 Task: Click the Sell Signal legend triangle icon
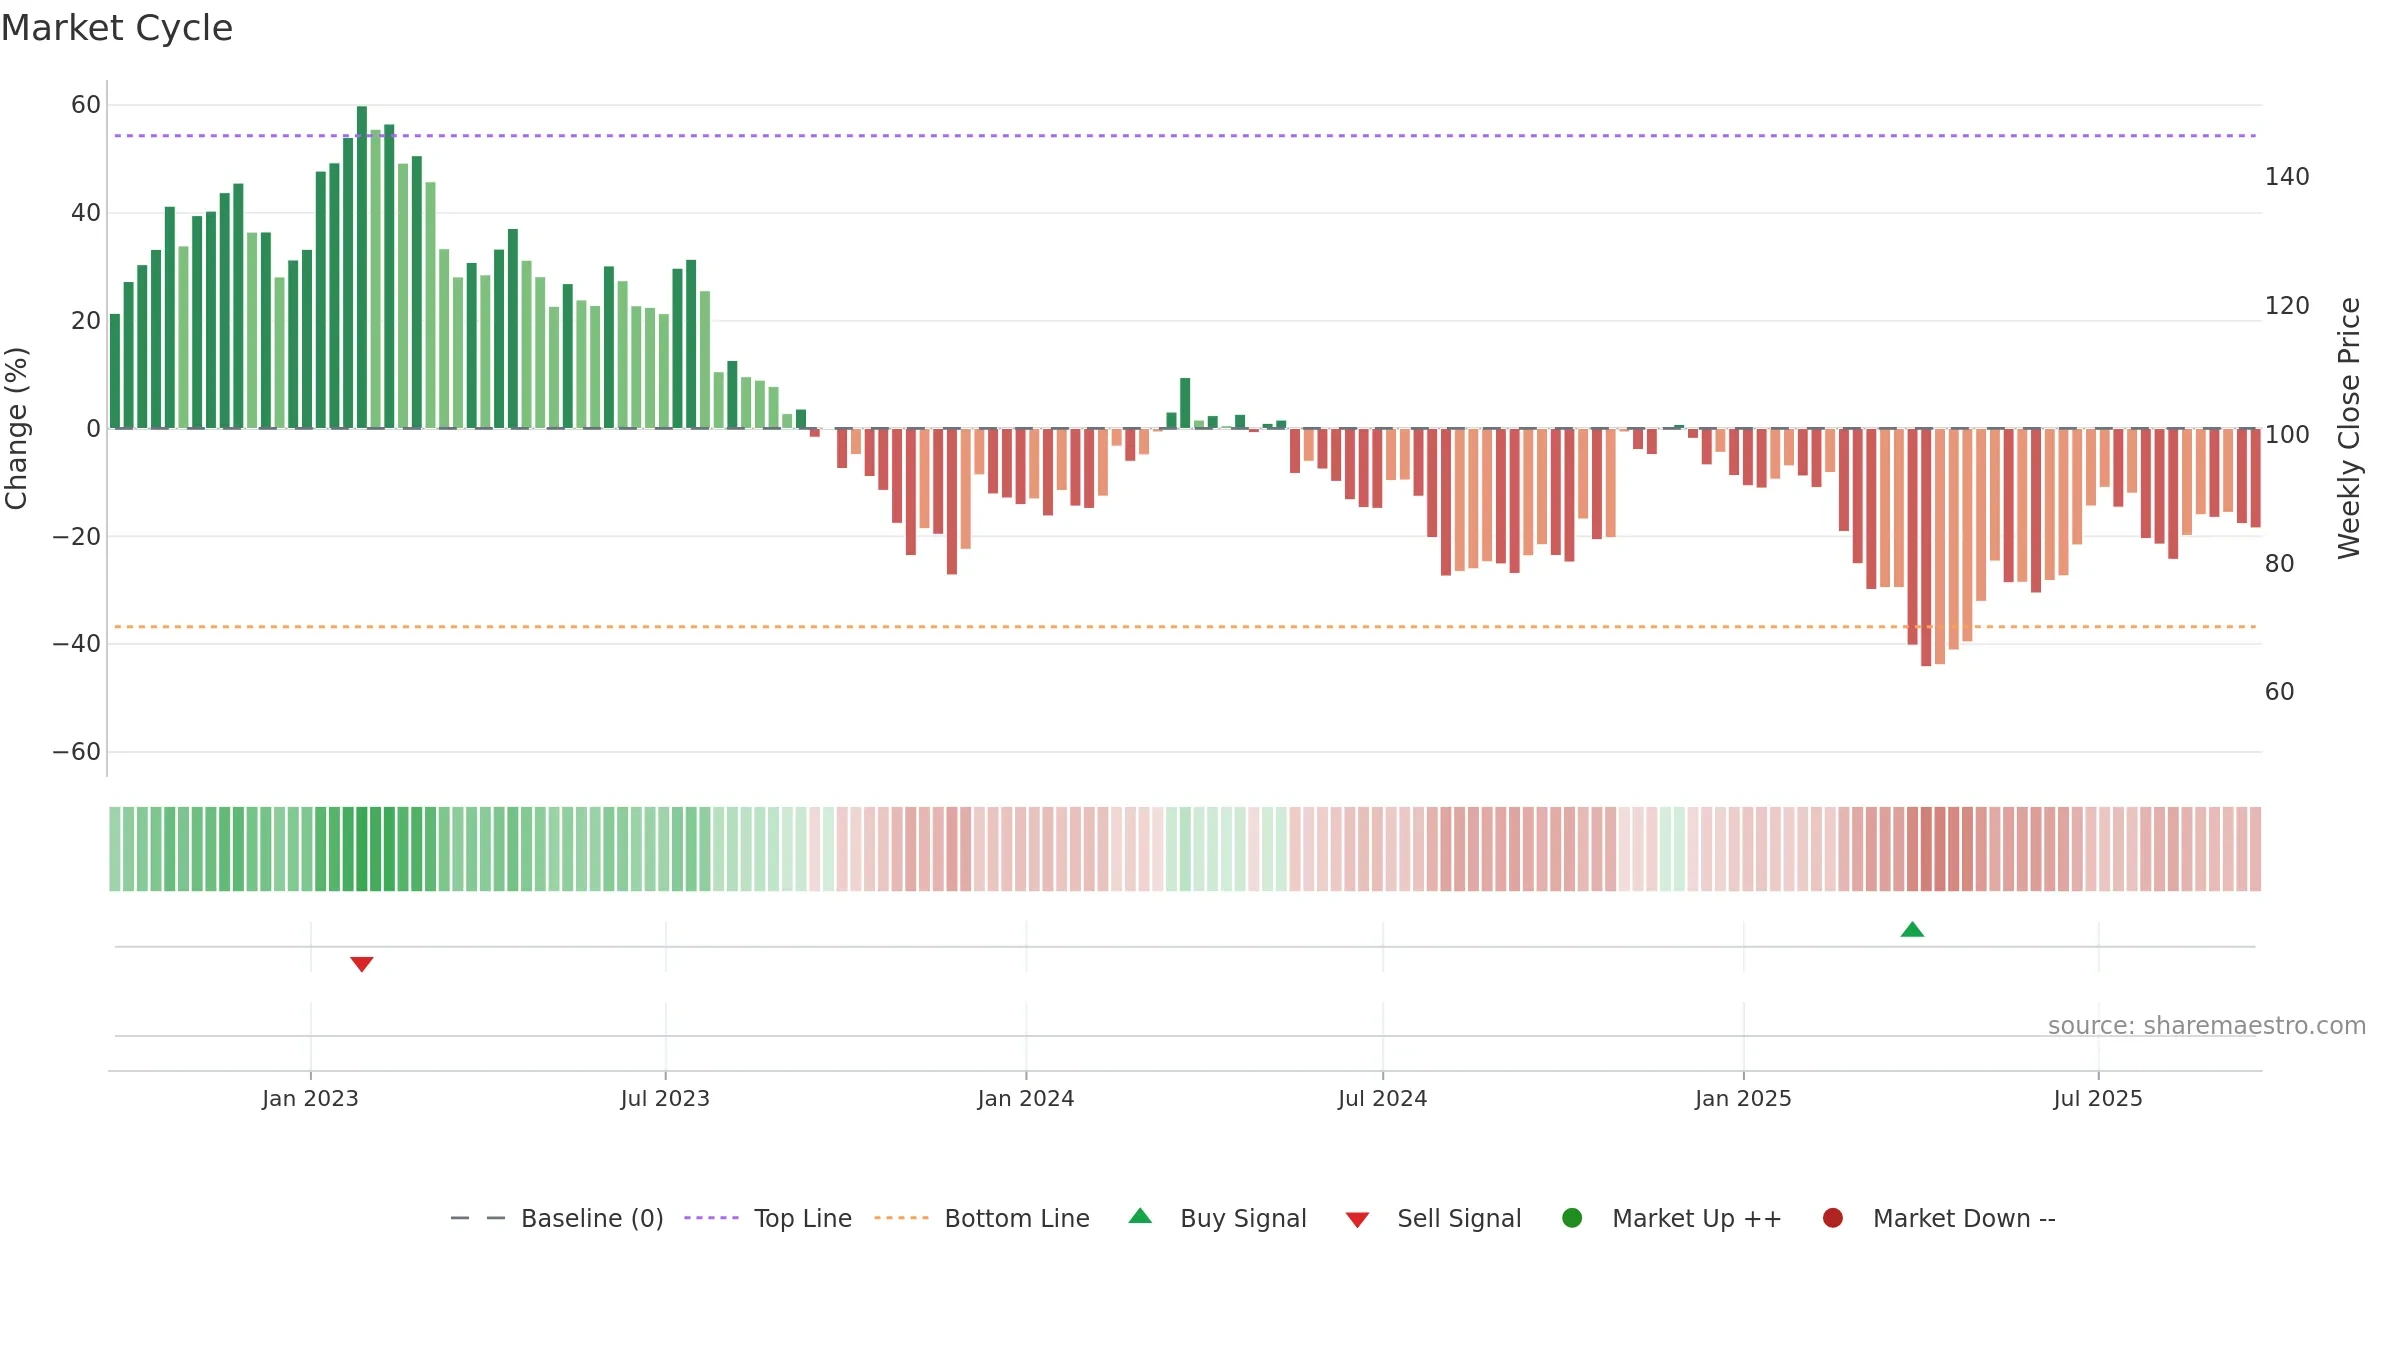1357,1220
